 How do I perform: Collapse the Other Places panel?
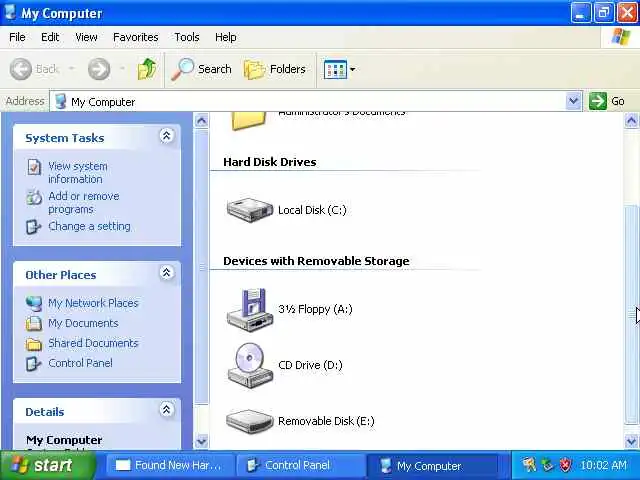pos(166,272)
